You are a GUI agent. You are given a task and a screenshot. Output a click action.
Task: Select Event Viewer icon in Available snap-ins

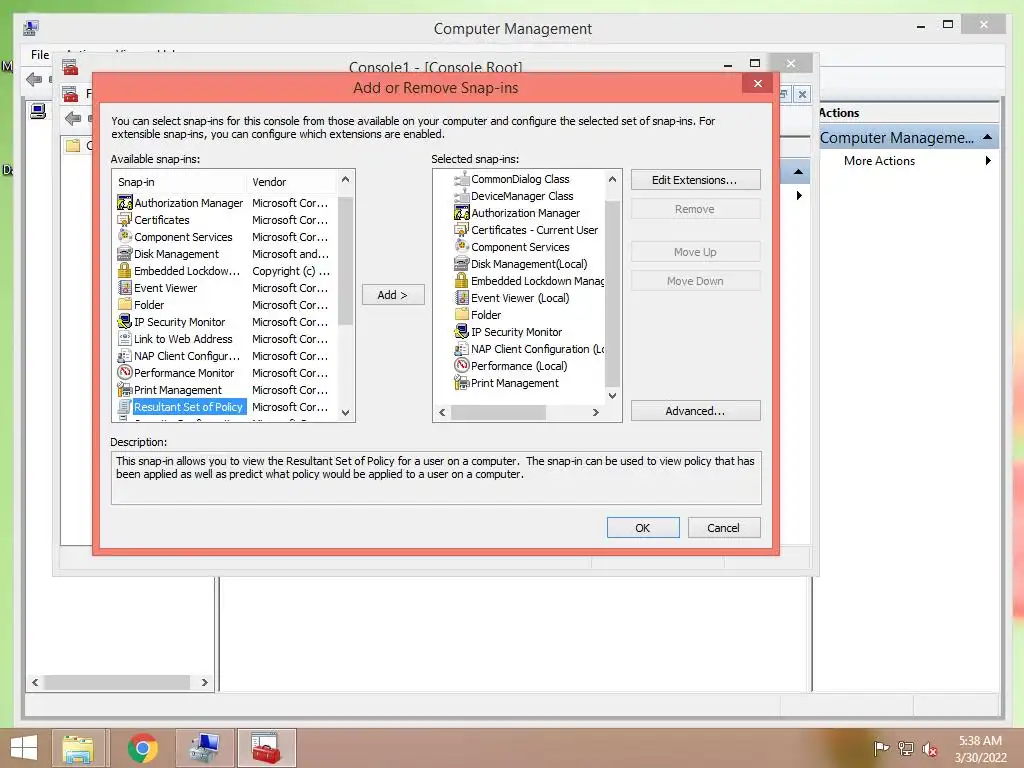coord(125,288)
